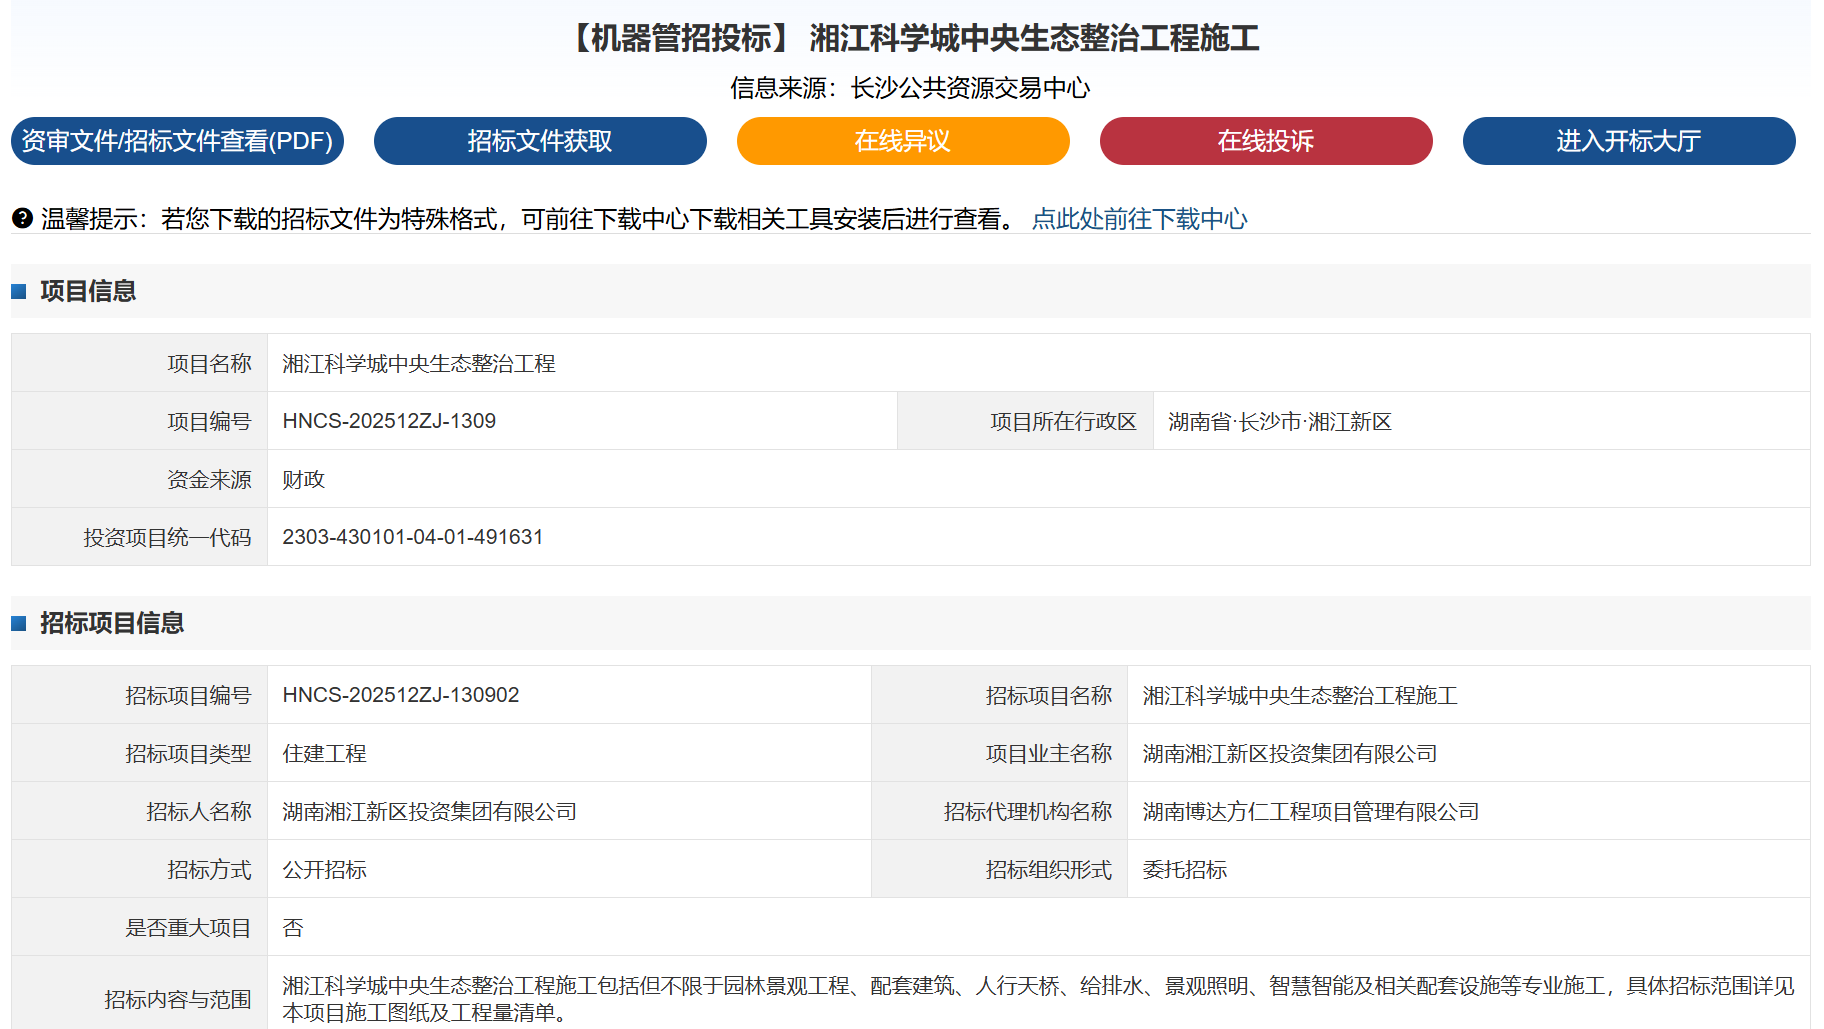
Task: Click tender method value 公开招标
Action: point(325,869)
